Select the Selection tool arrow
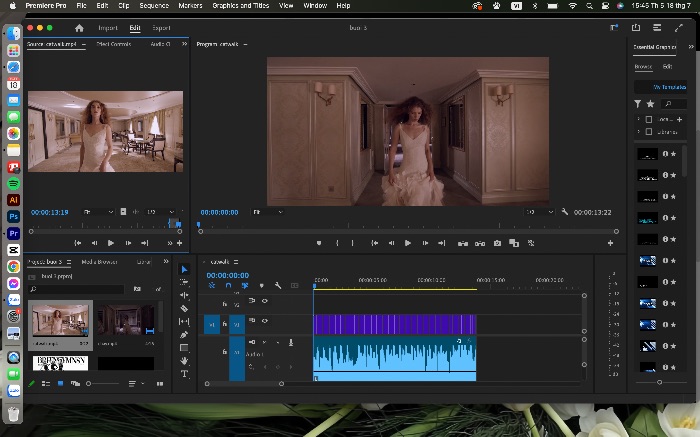 pyautogui.click(x=184, y=269)
